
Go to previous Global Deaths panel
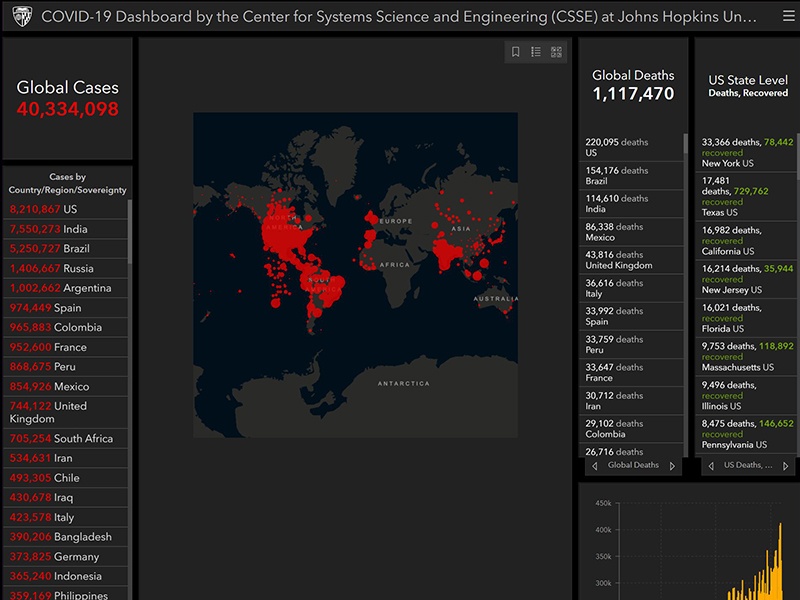[594, 466]
